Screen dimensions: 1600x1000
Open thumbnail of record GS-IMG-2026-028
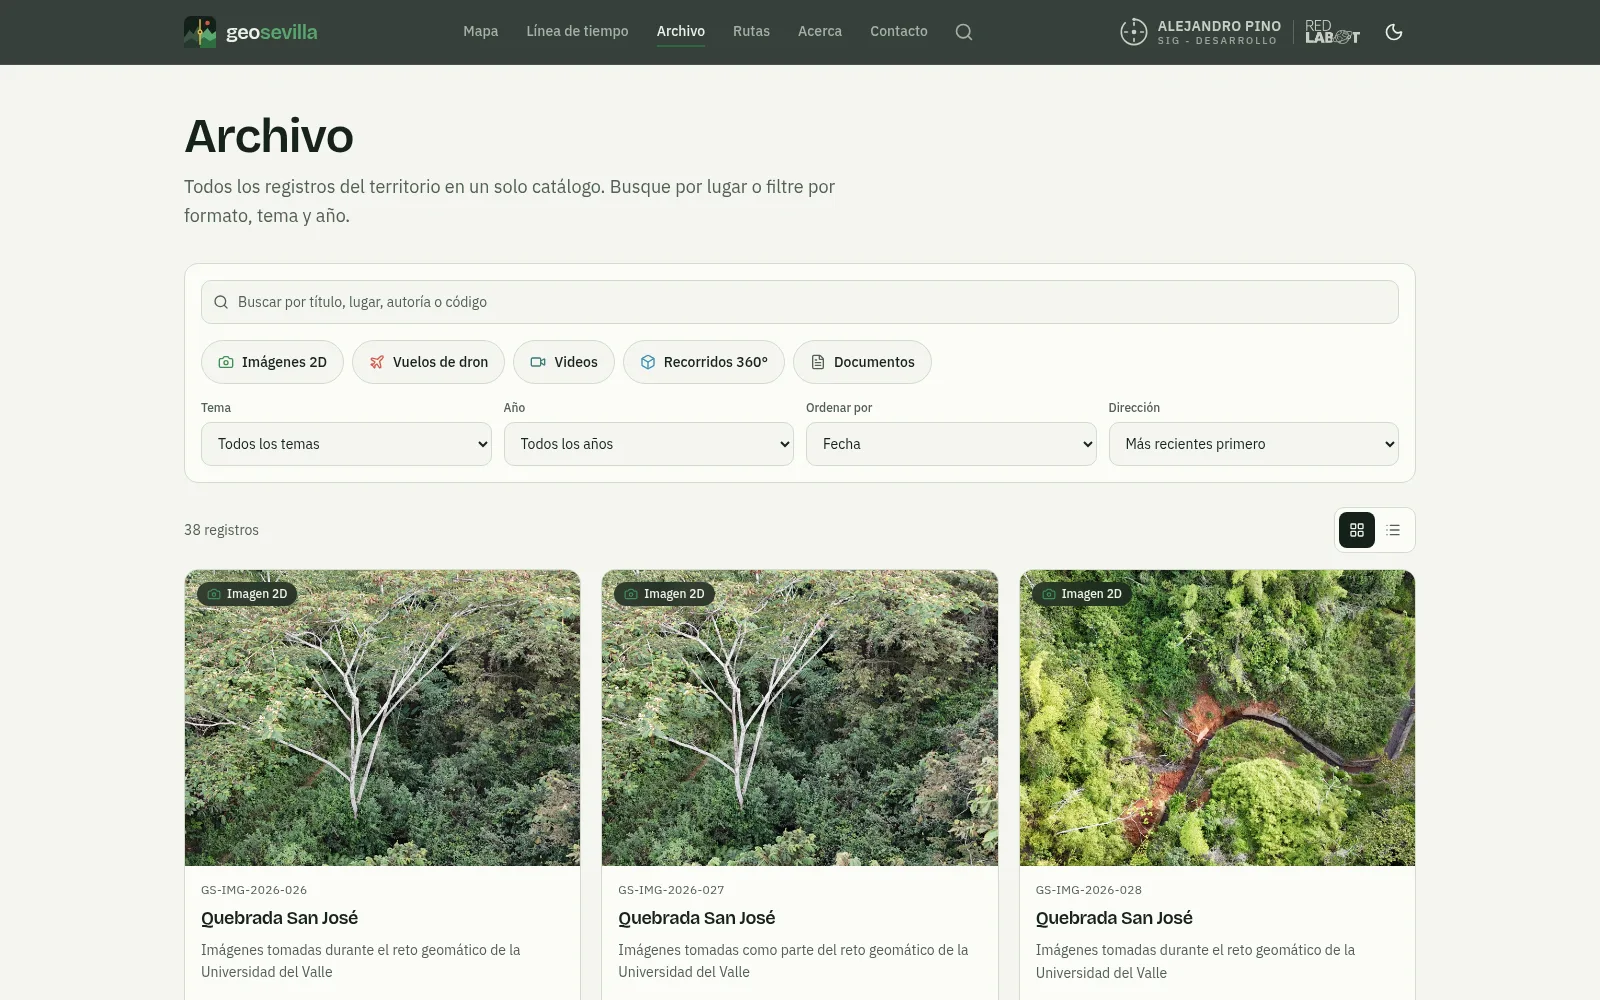pos(1217,718)
